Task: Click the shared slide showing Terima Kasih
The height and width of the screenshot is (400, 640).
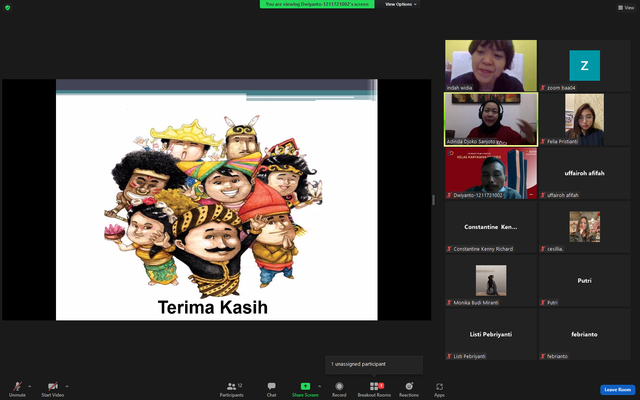Action: pos(216,200)
